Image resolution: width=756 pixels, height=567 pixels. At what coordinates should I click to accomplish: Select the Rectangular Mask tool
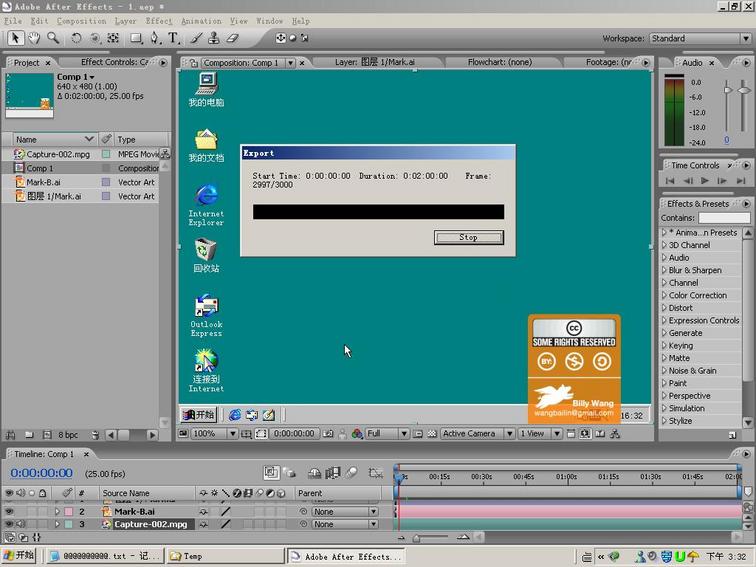click(x=136, y=38)
